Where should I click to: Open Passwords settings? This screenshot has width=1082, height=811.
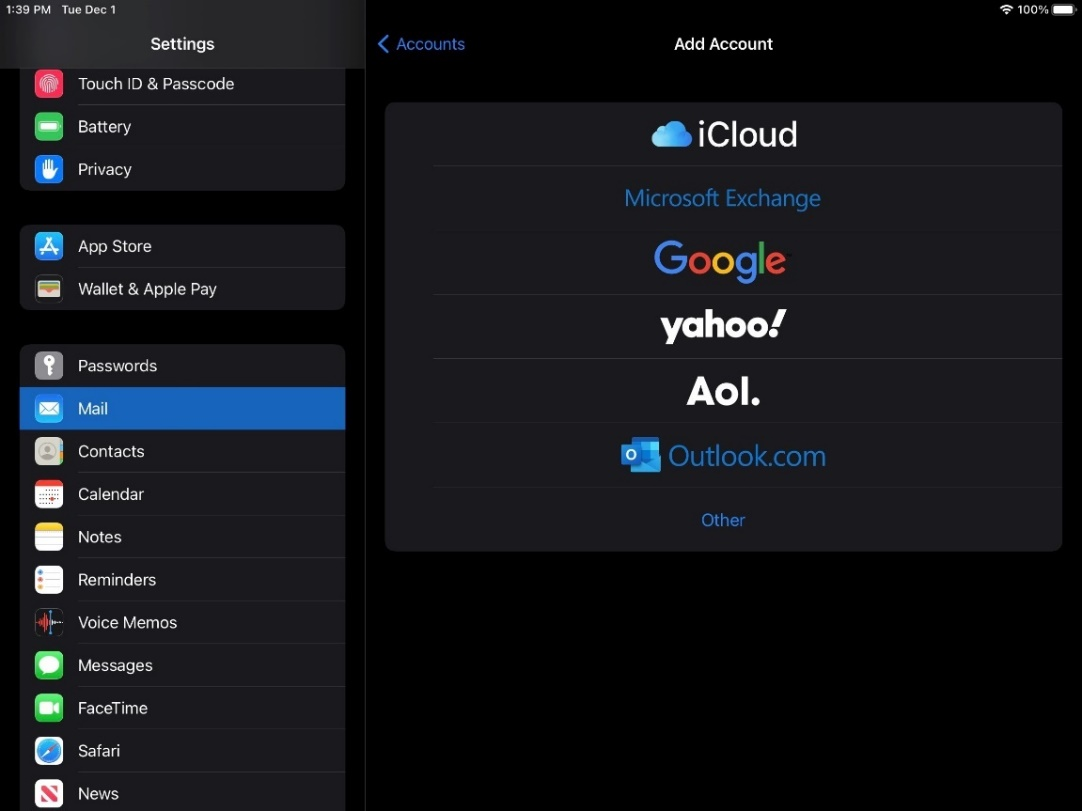tap(182, 366)
